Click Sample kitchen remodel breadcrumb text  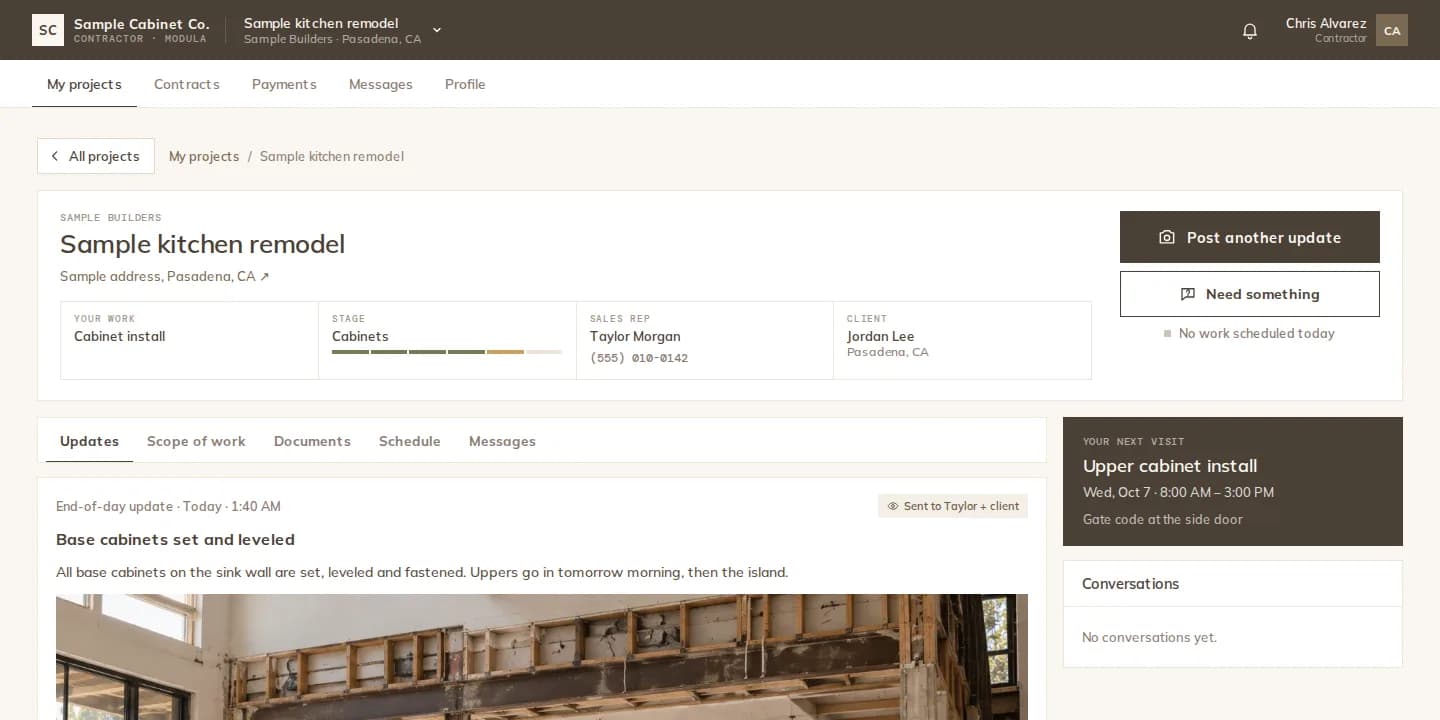coord(332,156)
